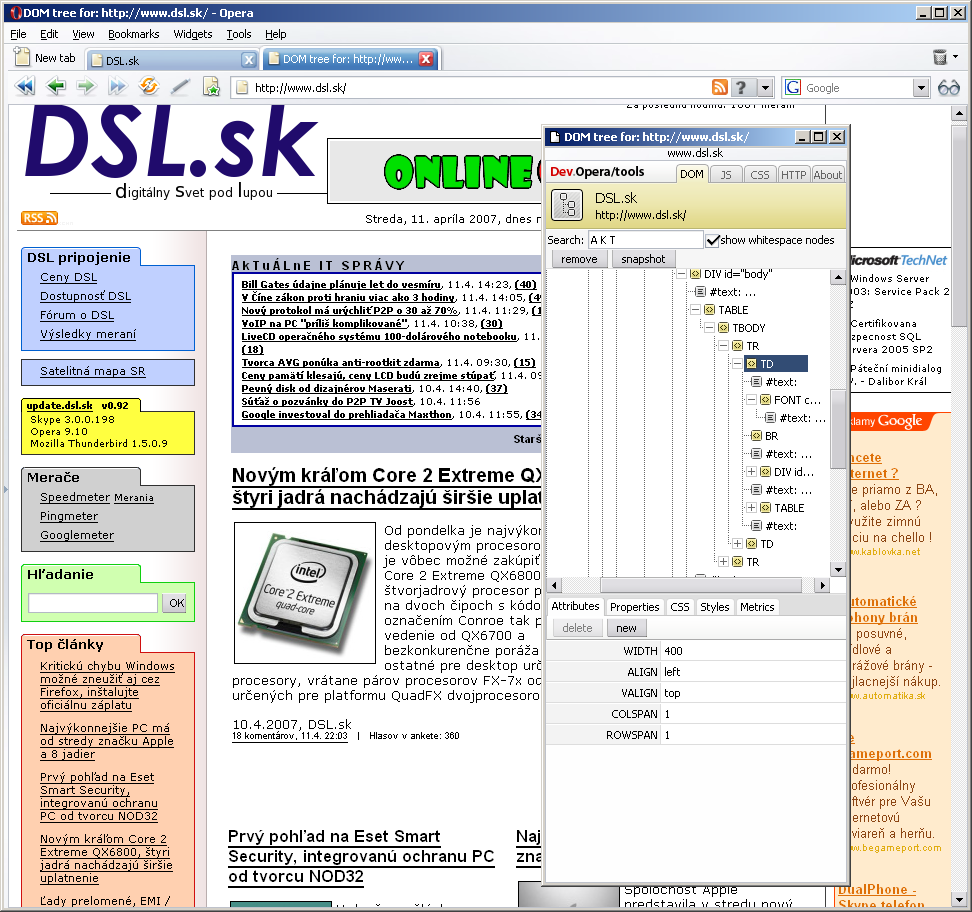This screenshot has width=972, height=912.
Task: Open the address bar dropdown arrow
Action: [x=766, y=88]
